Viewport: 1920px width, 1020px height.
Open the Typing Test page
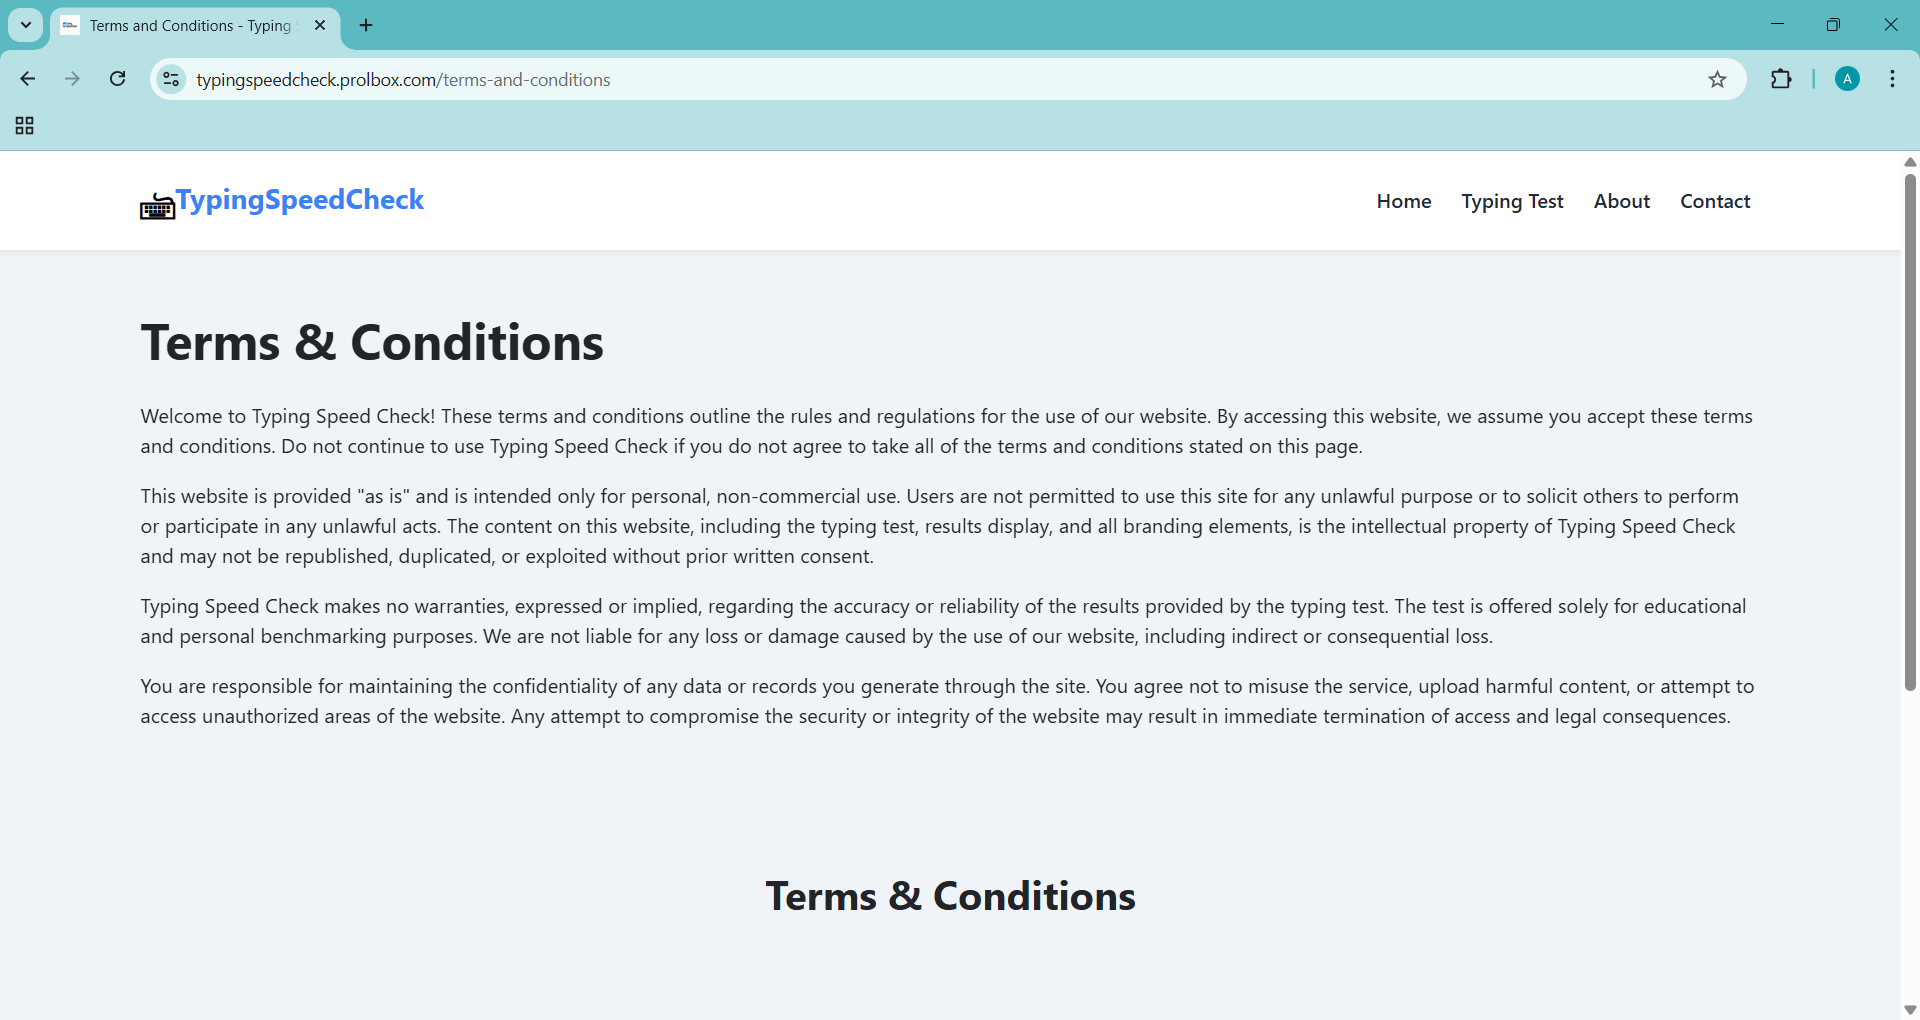[1512, 201]
